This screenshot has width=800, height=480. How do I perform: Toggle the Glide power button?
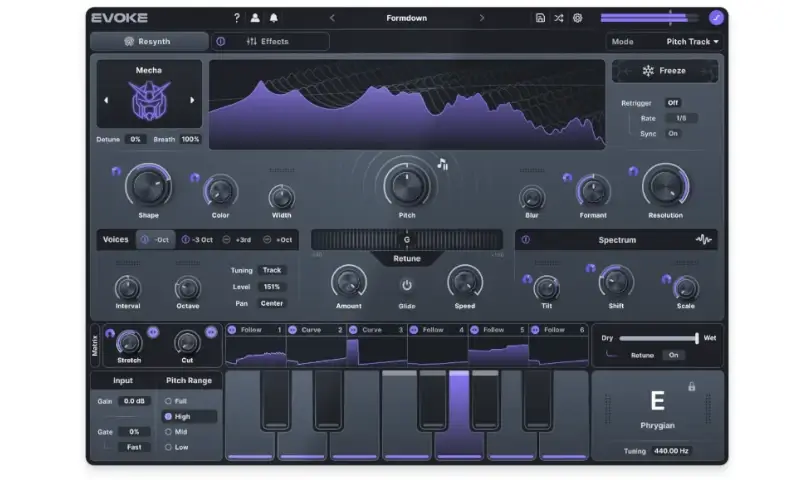pos(407,285)
